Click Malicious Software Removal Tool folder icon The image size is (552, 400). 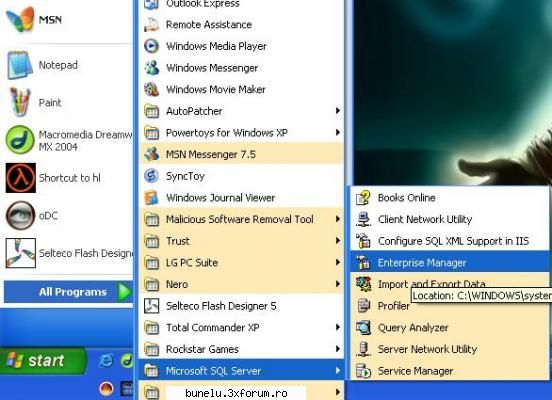[152, 219]
